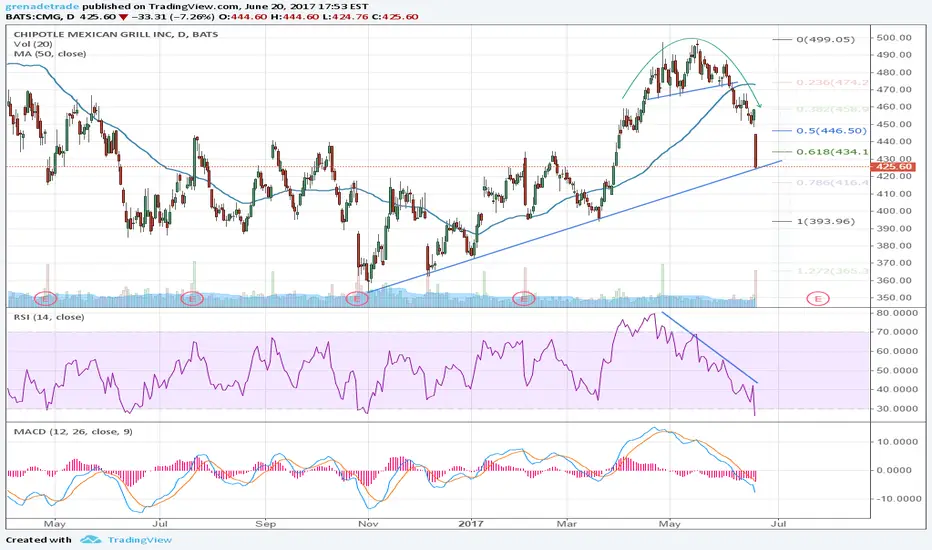This screenshot has height=550, width=932.
Task: Click the 470.00 price axis label
Action: point(894,90)
